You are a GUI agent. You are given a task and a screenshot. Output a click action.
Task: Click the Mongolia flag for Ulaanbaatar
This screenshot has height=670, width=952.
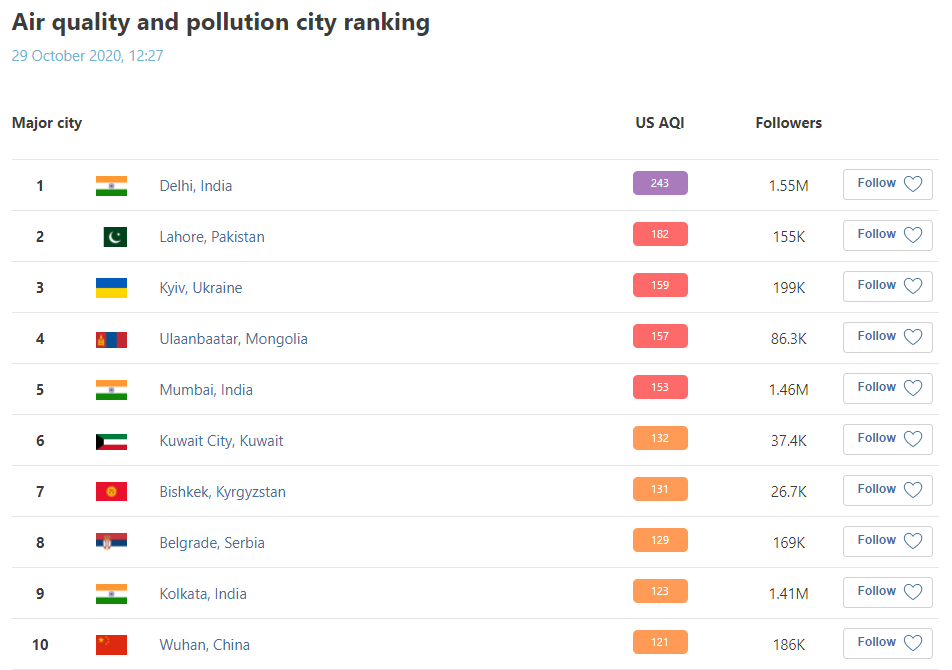click(111, 339)
